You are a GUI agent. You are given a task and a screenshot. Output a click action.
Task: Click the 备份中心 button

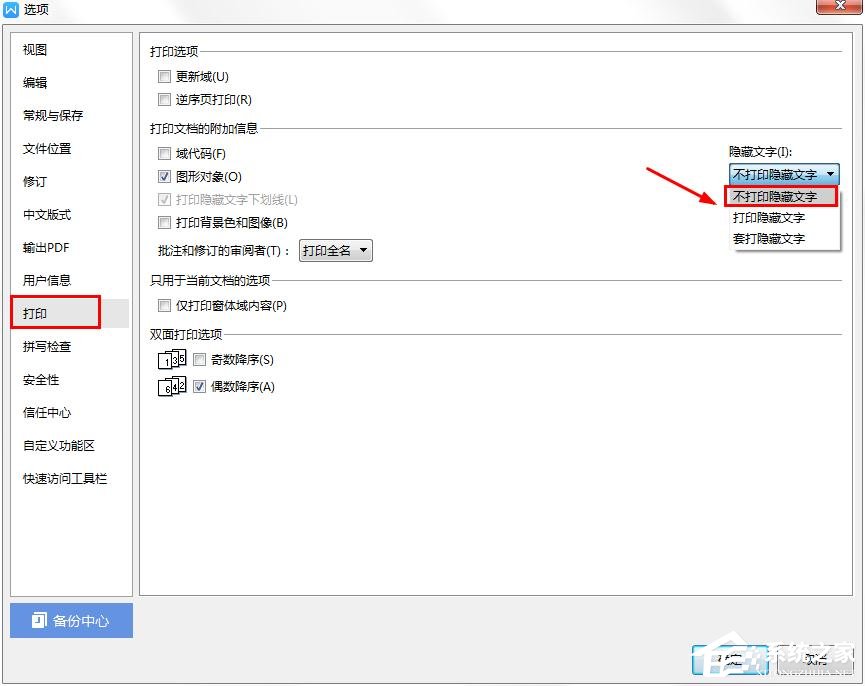[71, 621]
